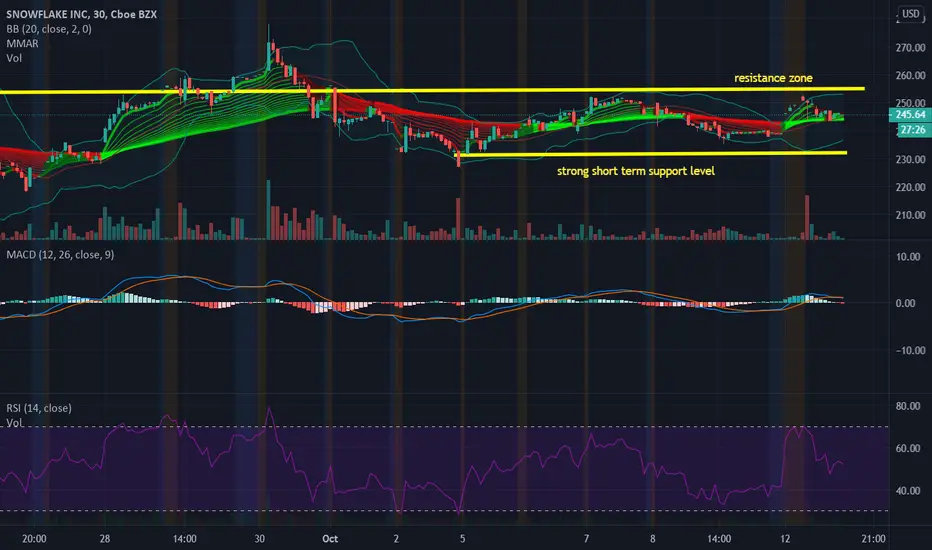Viewport: 932px width, 550px height.
Task: Click the Vol label in the RSI pane
Action: pos(14,423)
